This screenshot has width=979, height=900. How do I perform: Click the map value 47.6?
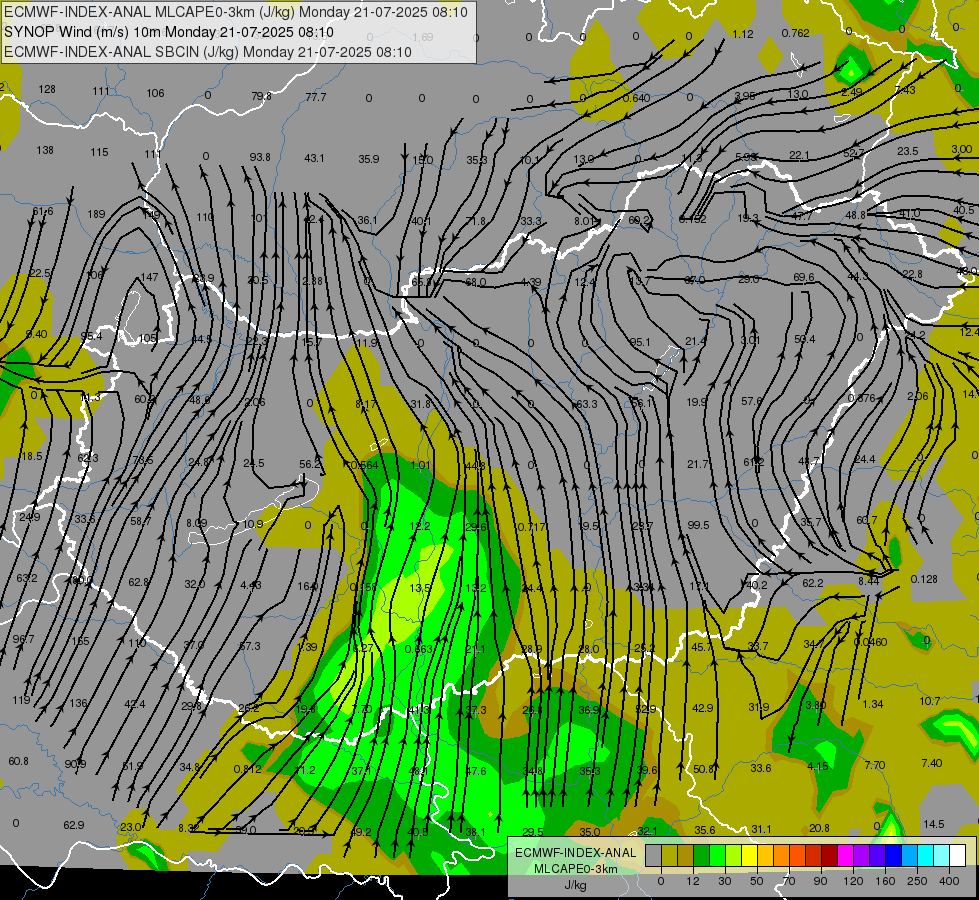point(476,771)
